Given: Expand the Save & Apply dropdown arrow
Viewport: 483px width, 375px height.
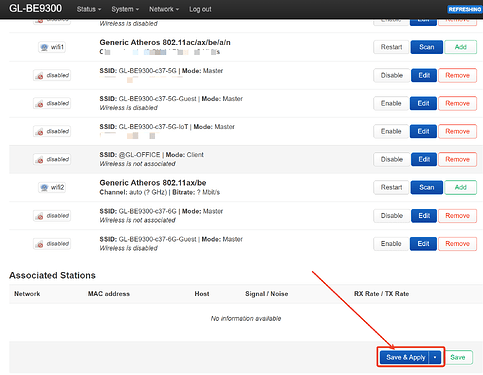Looking at the screenshot, I should point(435,357).
